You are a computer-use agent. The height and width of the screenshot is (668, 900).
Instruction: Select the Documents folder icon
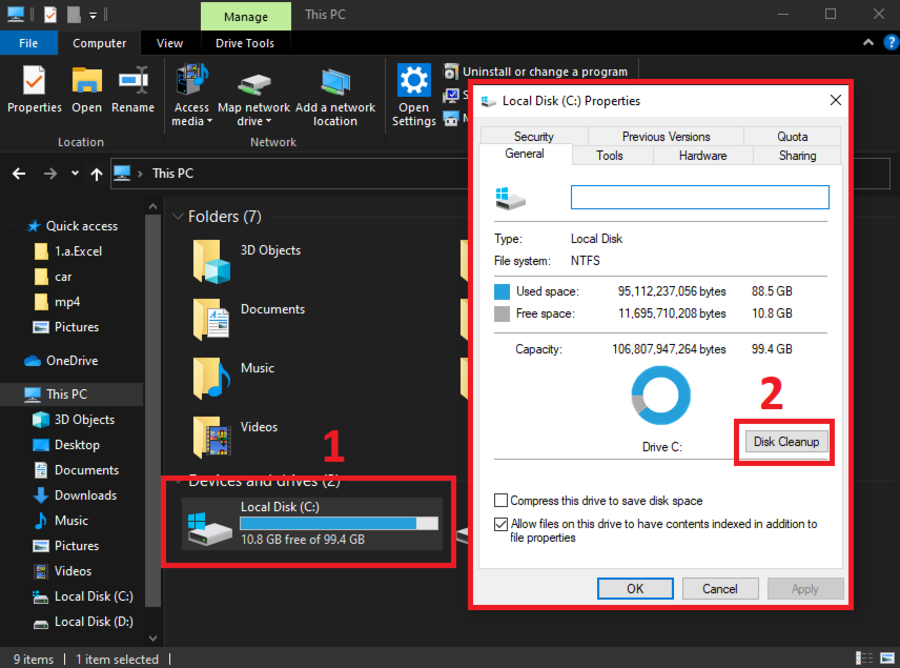click(211, 320)
